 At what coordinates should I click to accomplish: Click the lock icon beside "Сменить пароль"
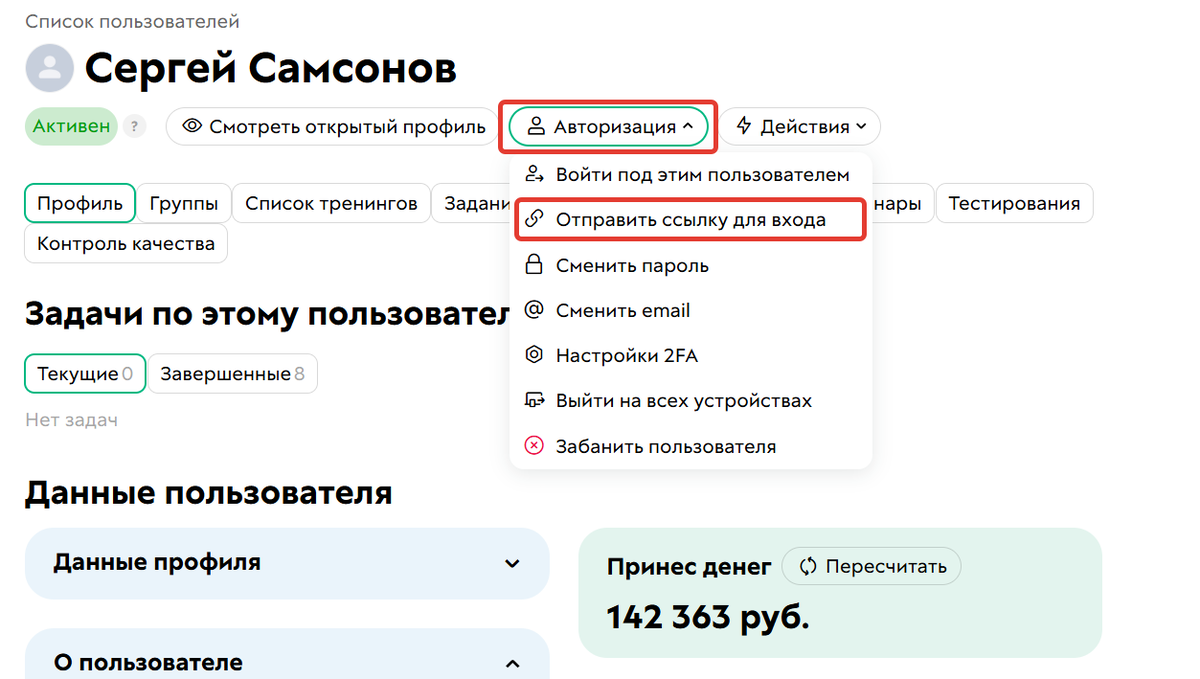coord(535,265)
